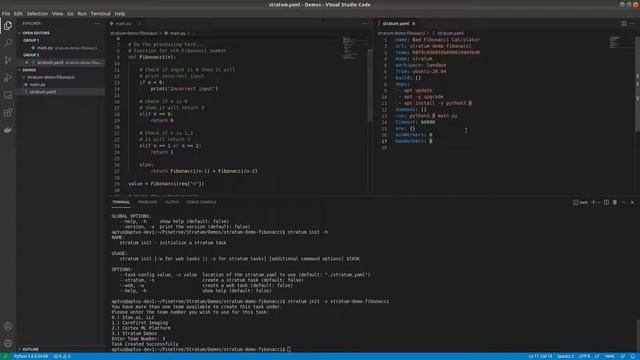Open the Run menu
Image resolution: width=640 pixels, height=360 pixels.
[x=82, y=13]
